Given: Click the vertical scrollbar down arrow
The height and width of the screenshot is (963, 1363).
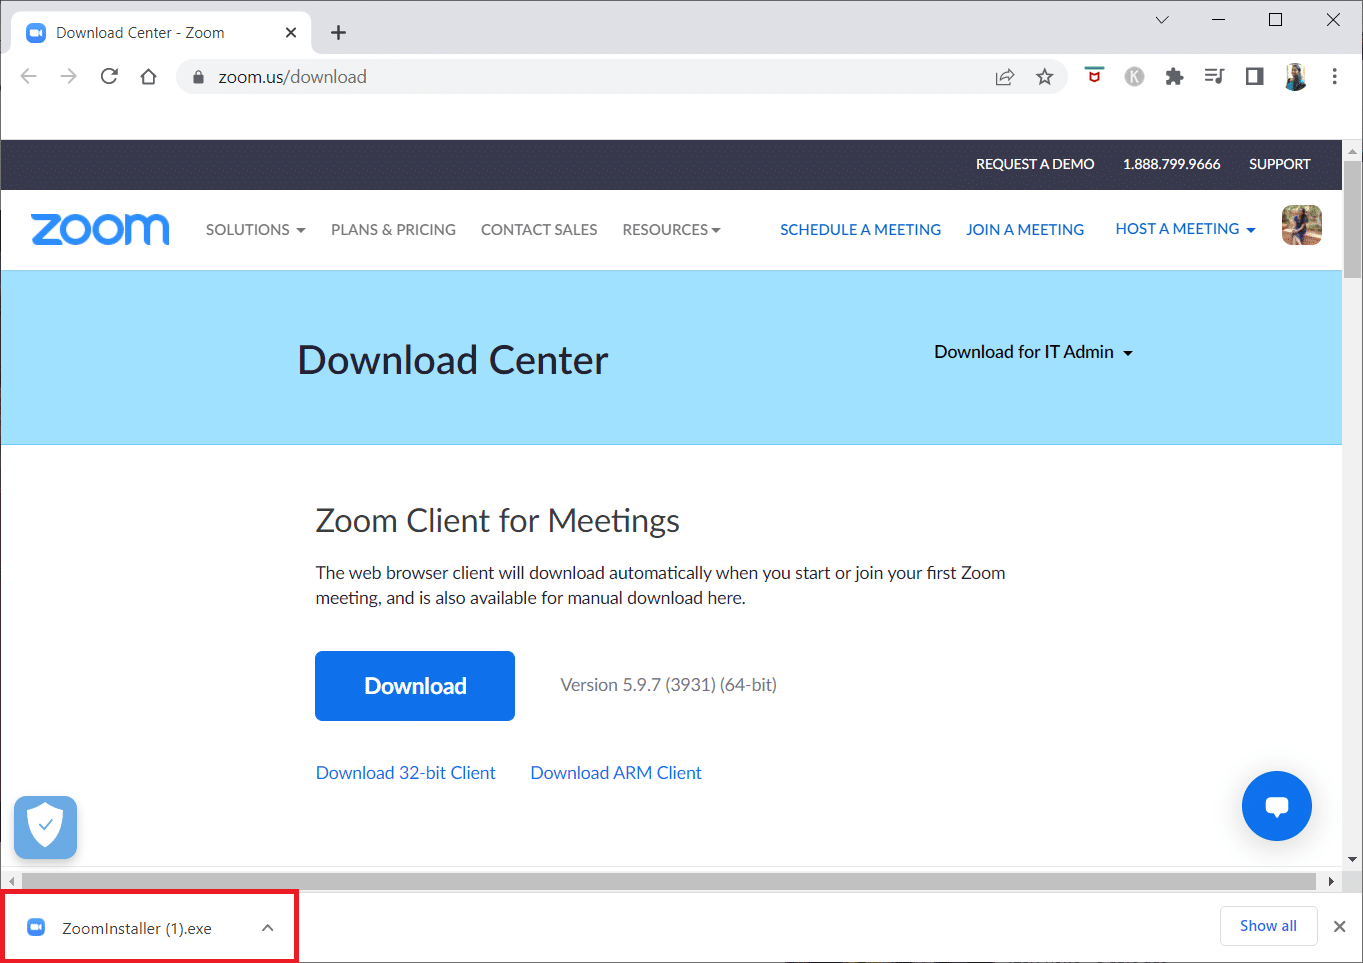Looking at the screenshot, I should click(x=1352, y=858).
